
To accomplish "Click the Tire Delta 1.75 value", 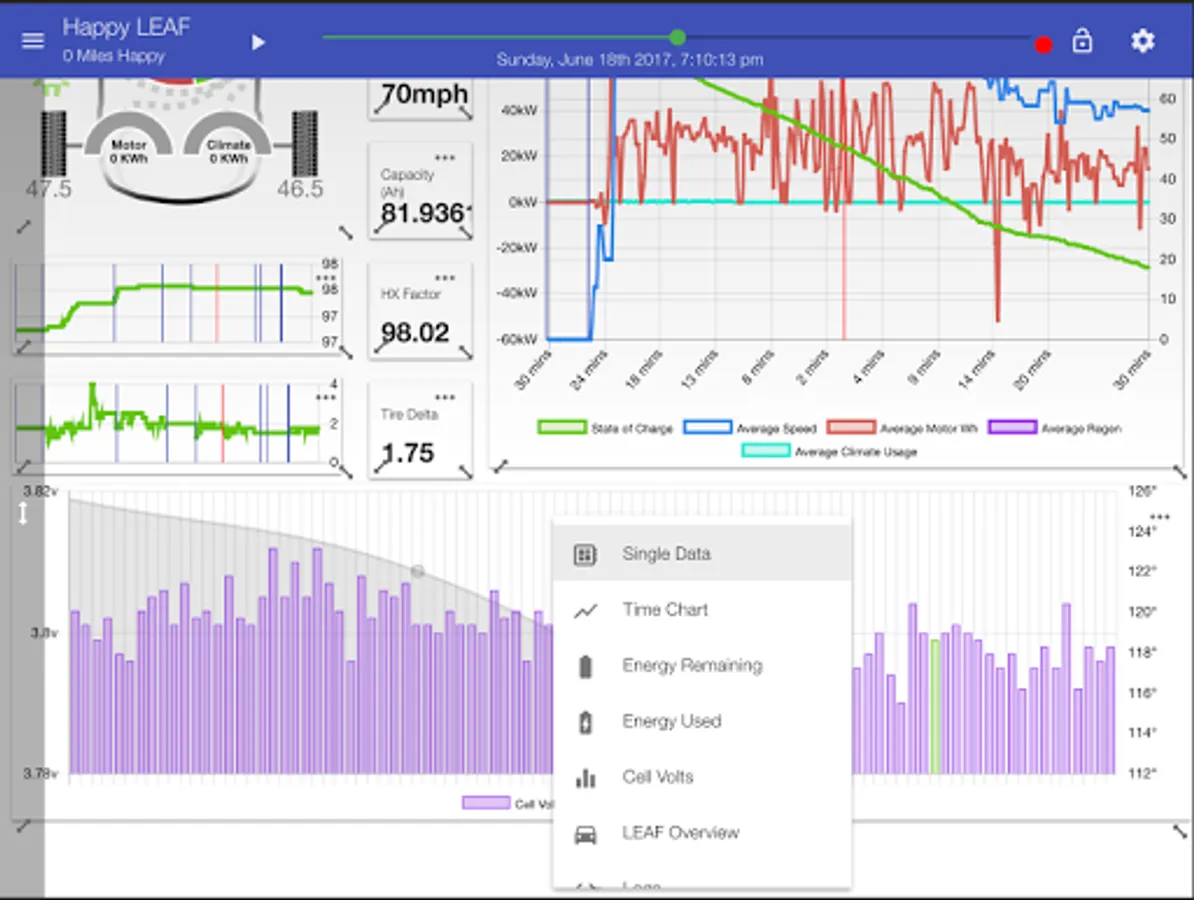I will 407,453.
